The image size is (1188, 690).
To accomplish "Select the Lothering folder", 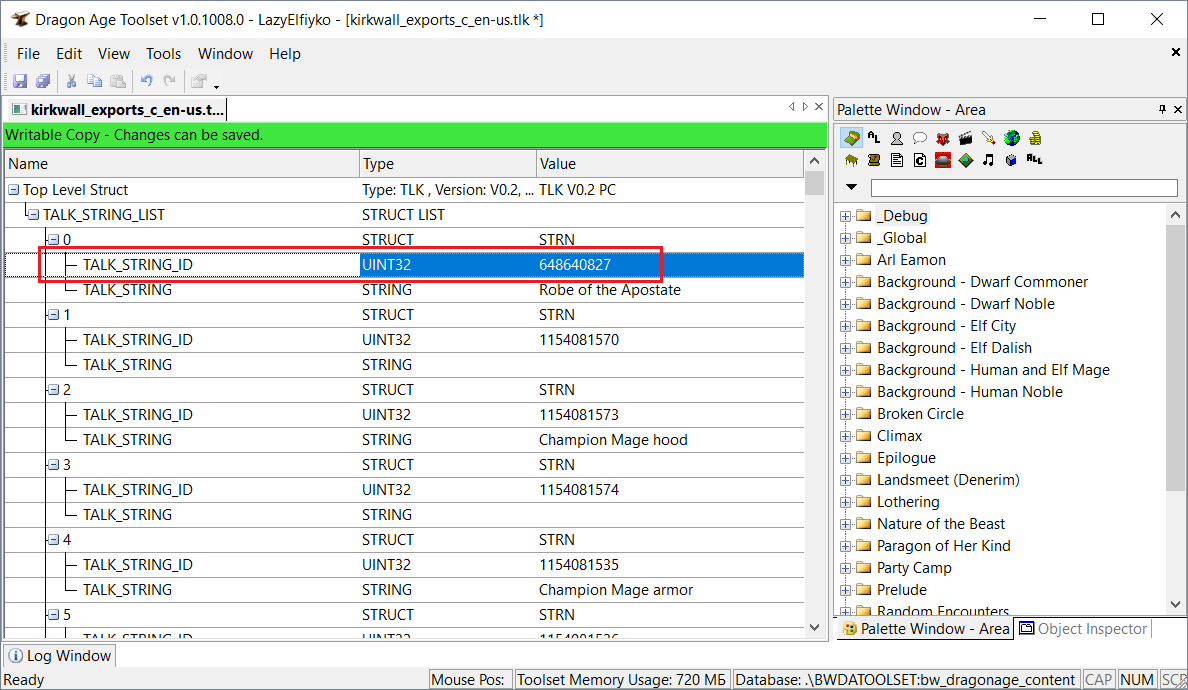I will pos(908,502).
